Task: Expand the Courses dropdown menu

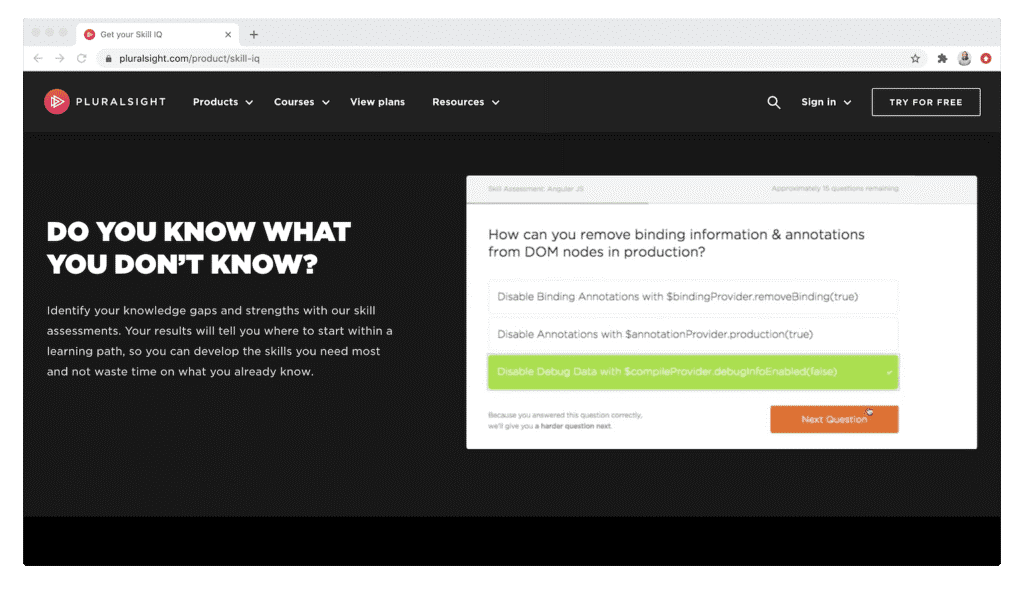Action: pos(302,102)
